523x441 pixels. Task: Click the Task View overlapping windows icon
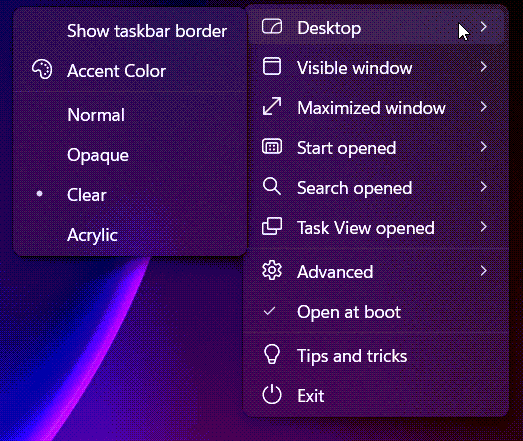coord(272,226)
